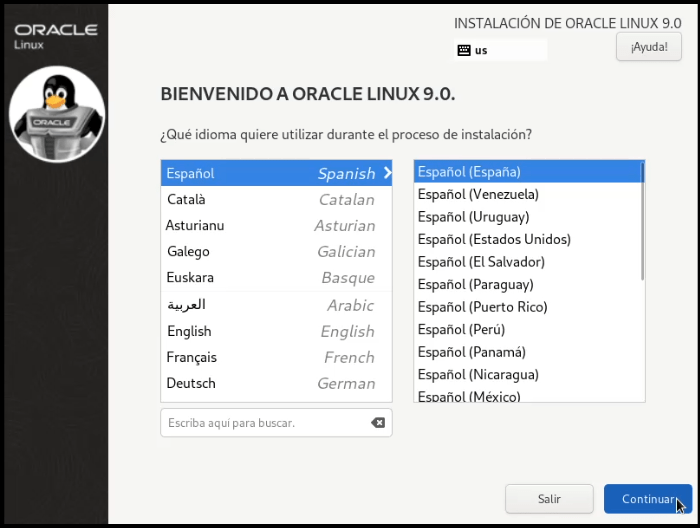Select Español (Panamá) locale
The height and width of the screenshot is (528, 700).
pos(471,352)
